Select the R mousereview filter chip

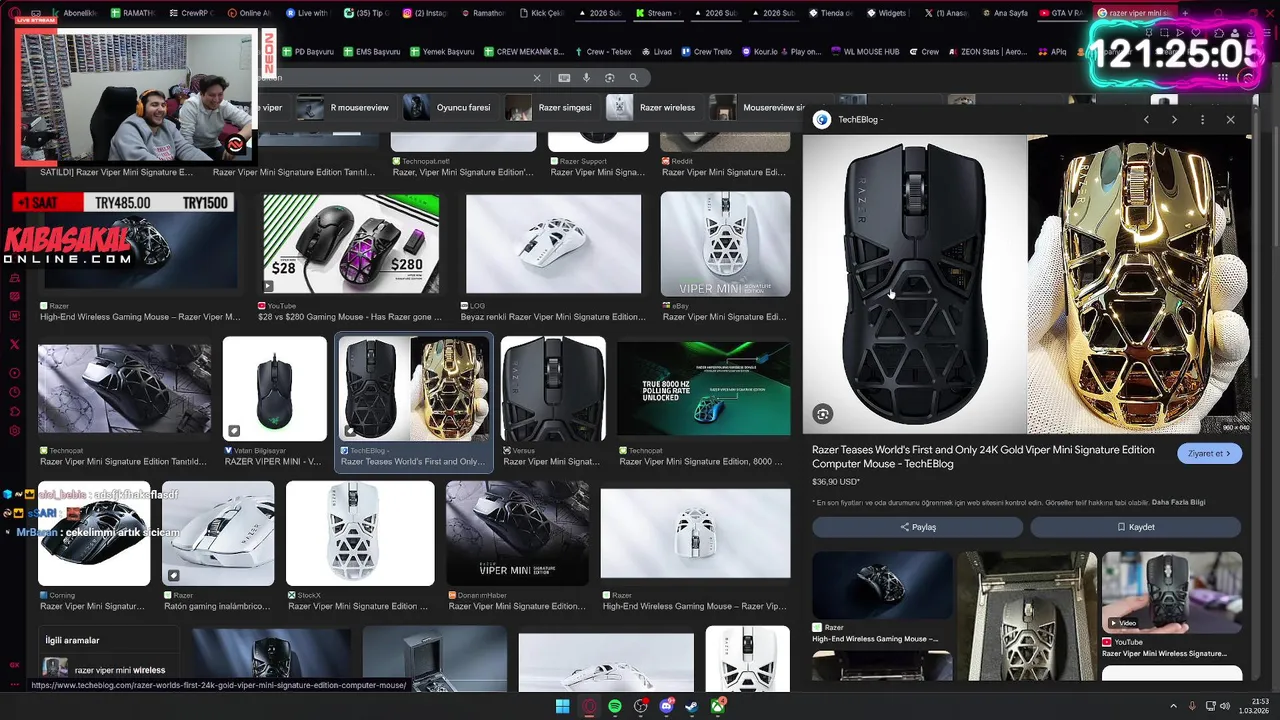pos(343,107)
